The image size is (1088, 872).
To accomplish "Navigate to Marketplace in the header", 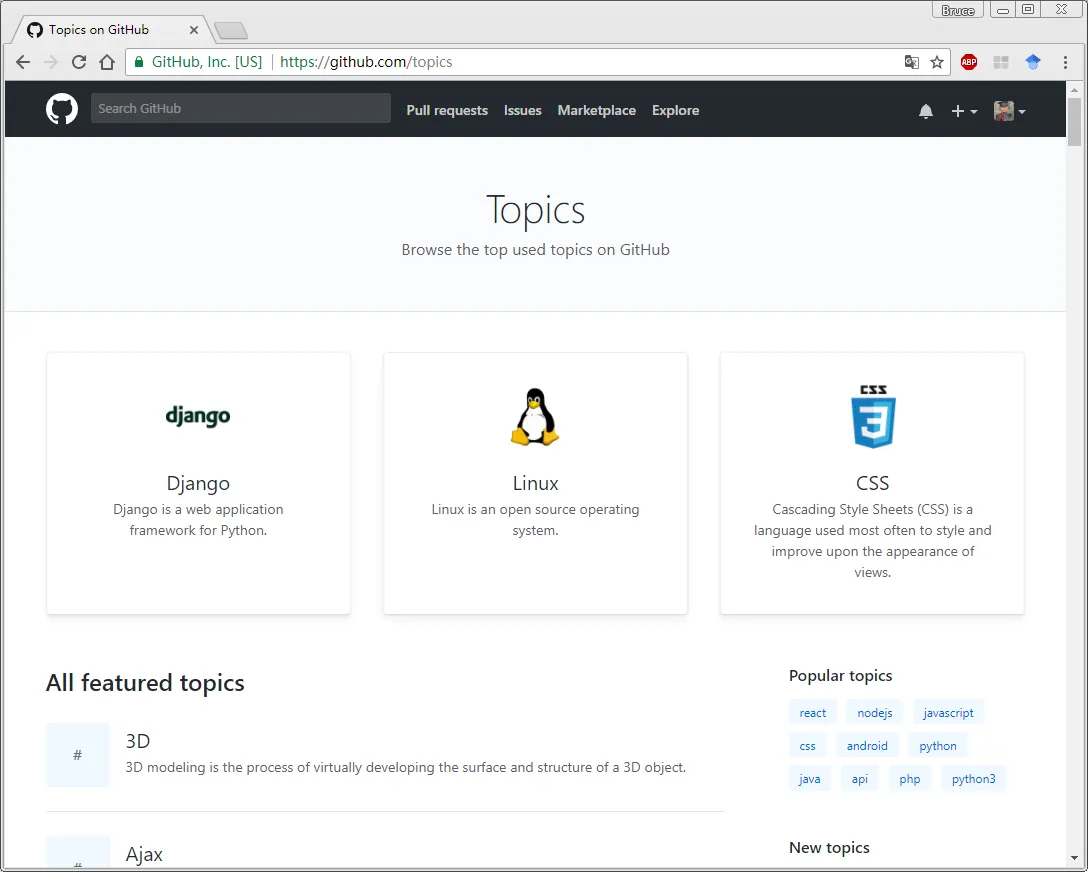I will [x=596, y=111].
